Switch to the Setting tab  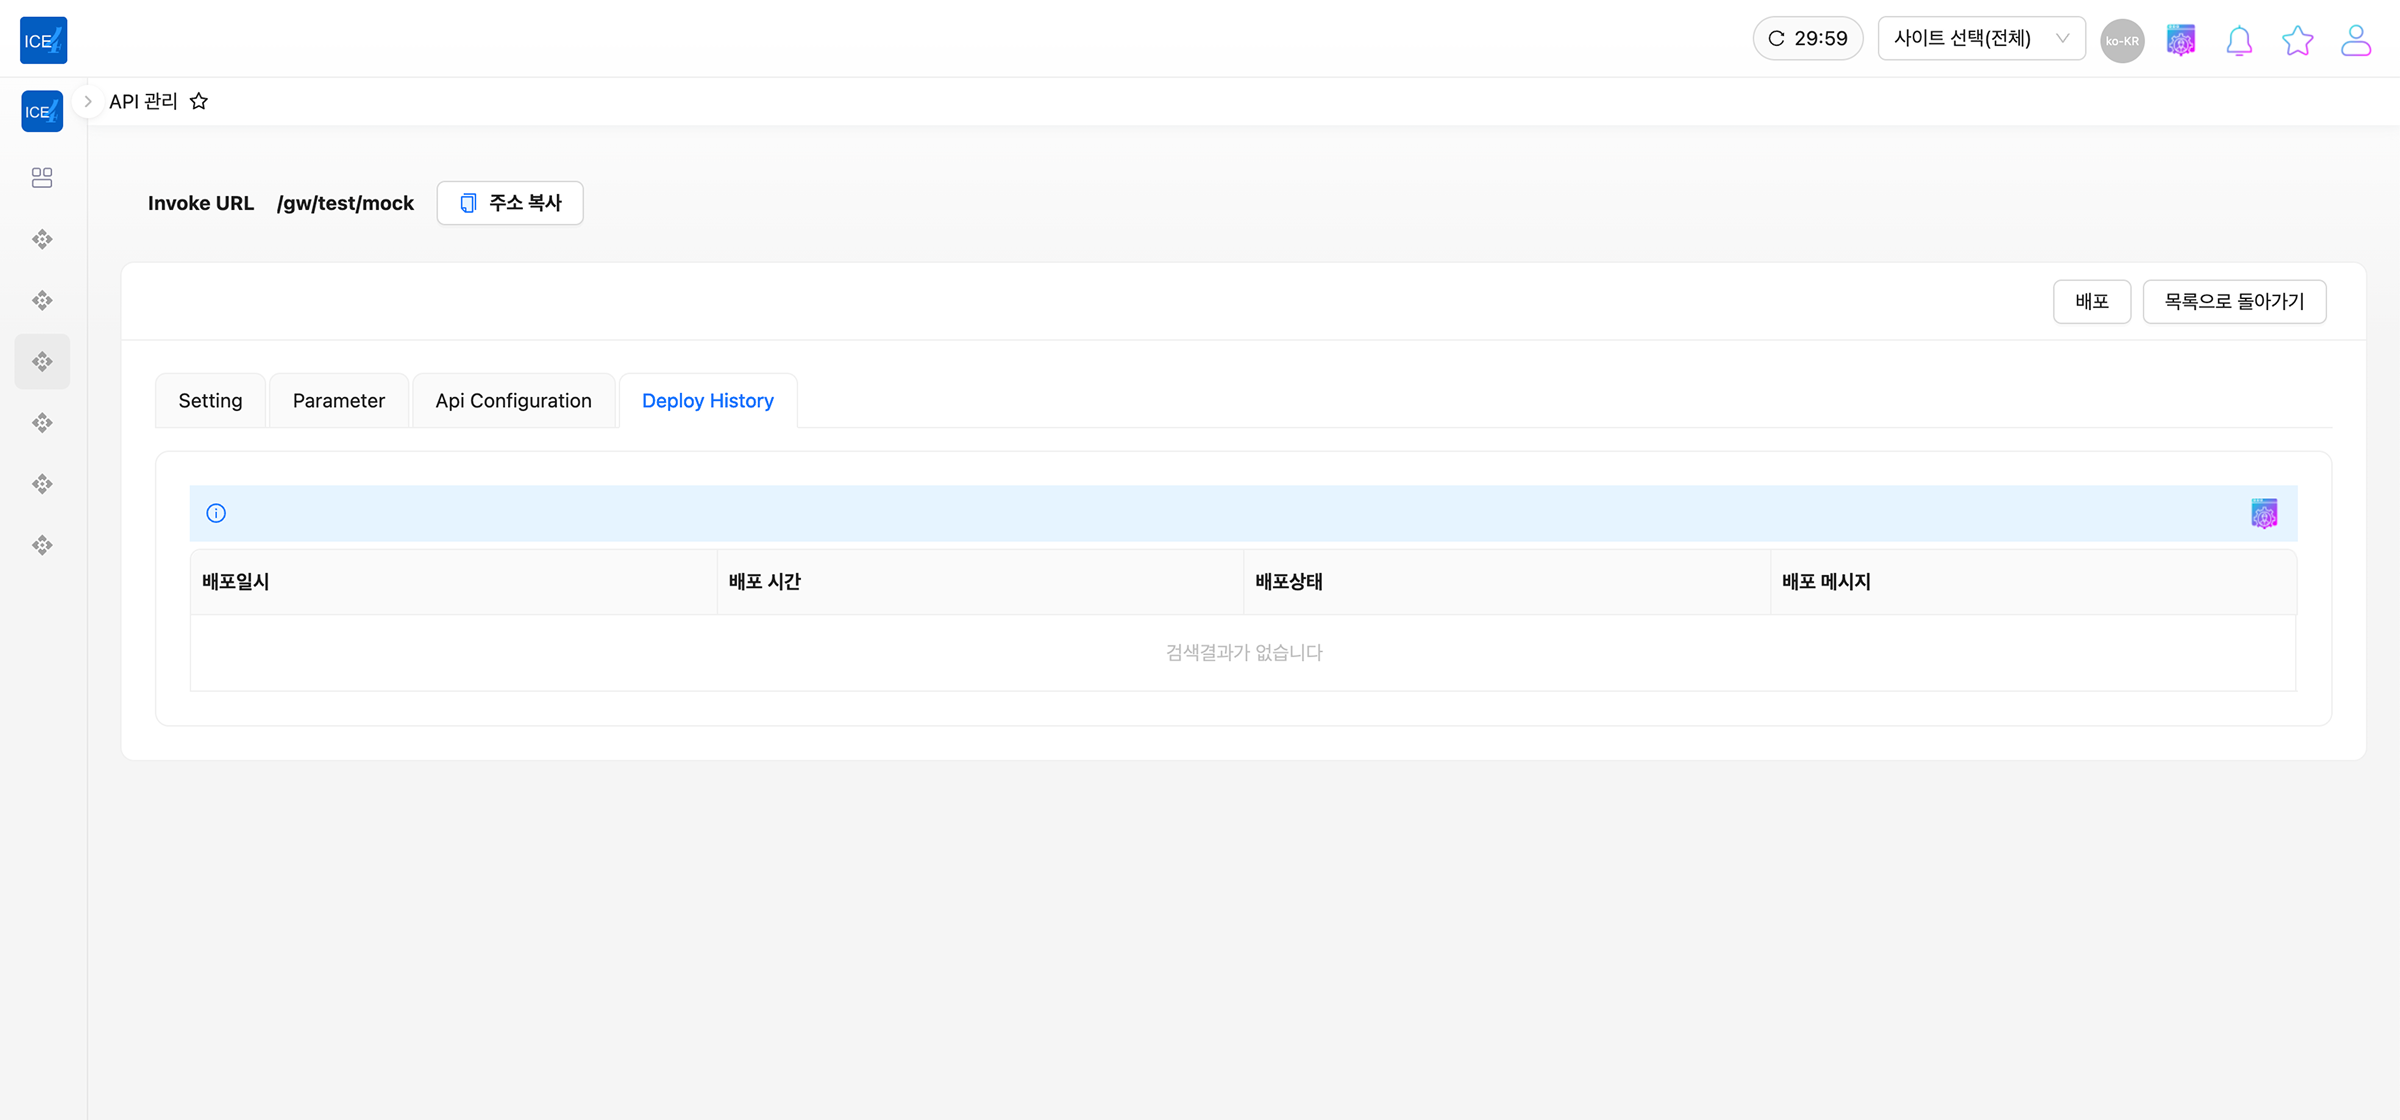point(210,401)
